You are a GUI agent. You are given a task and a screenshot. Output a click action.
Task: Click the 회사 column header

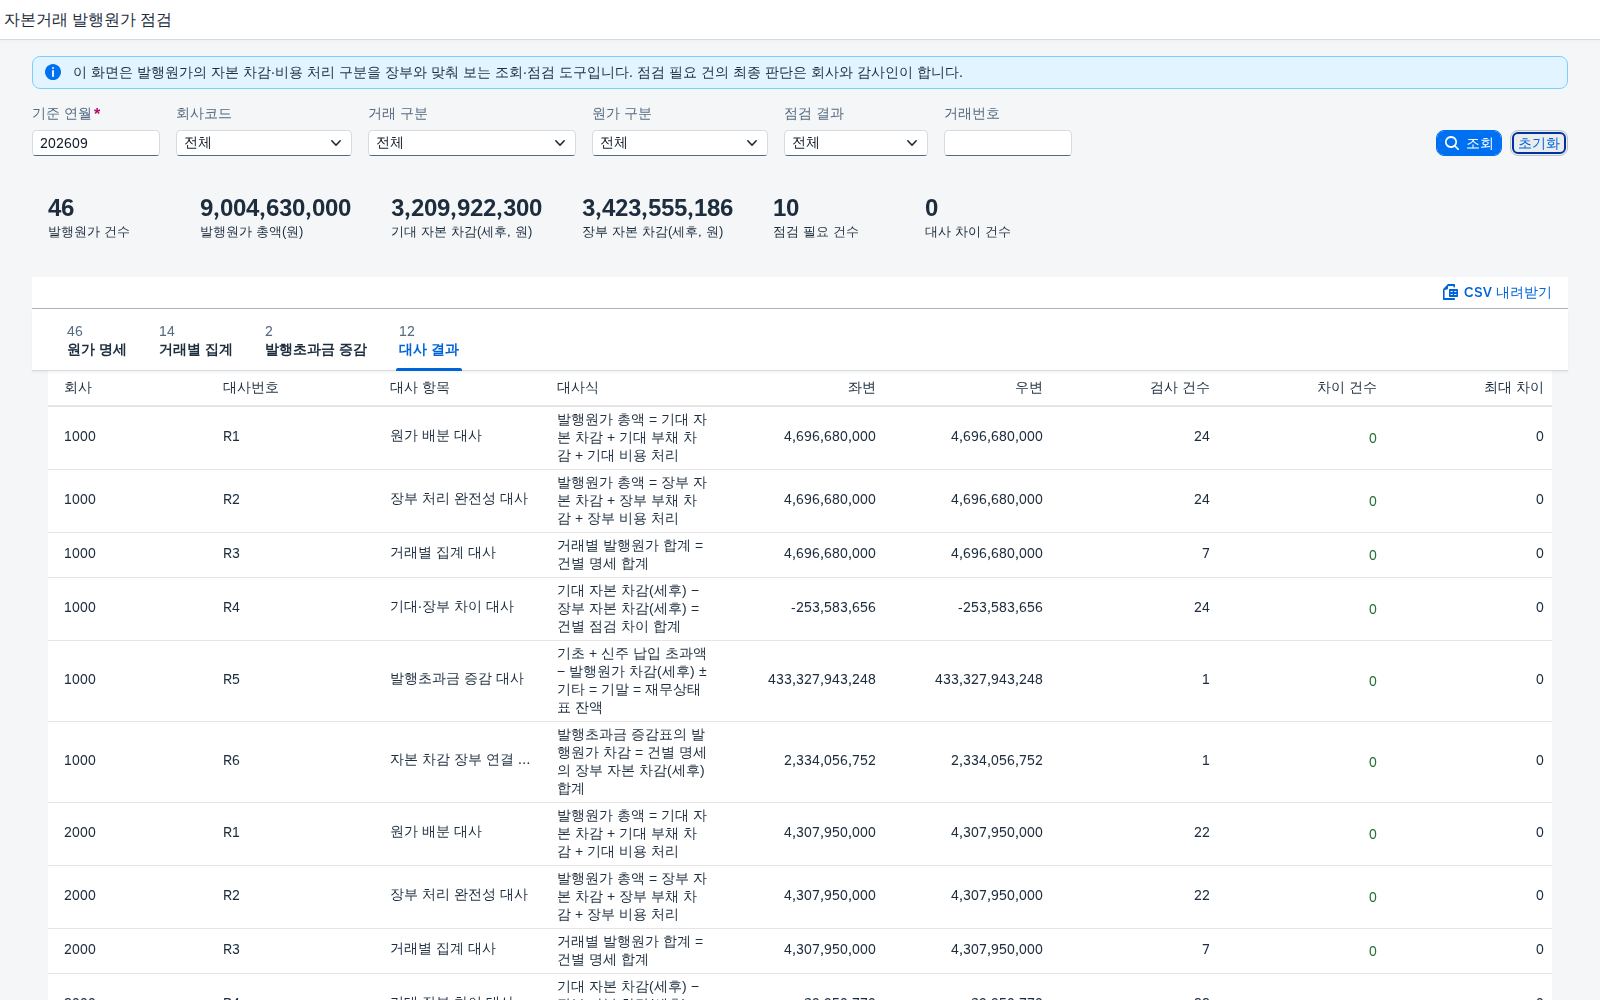[x=78, y=388]
